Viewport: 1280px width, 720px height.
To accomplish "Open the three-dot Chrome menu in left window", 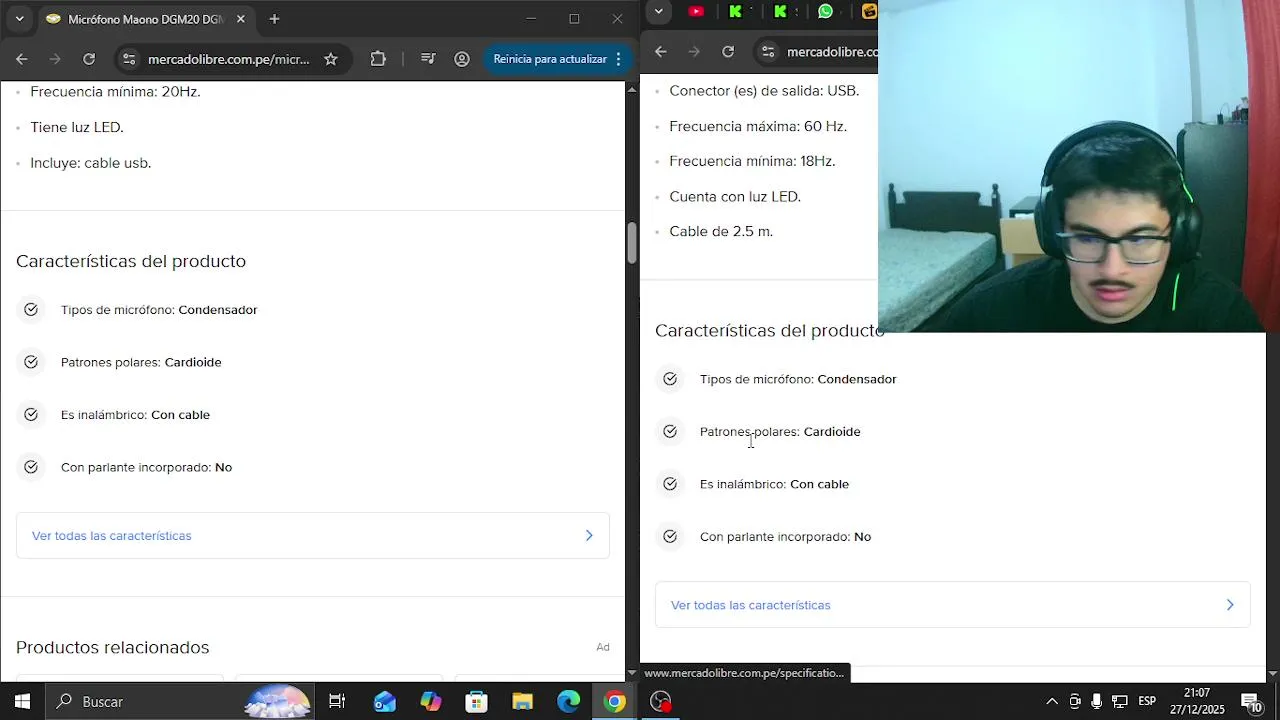I will pos(618,59).
